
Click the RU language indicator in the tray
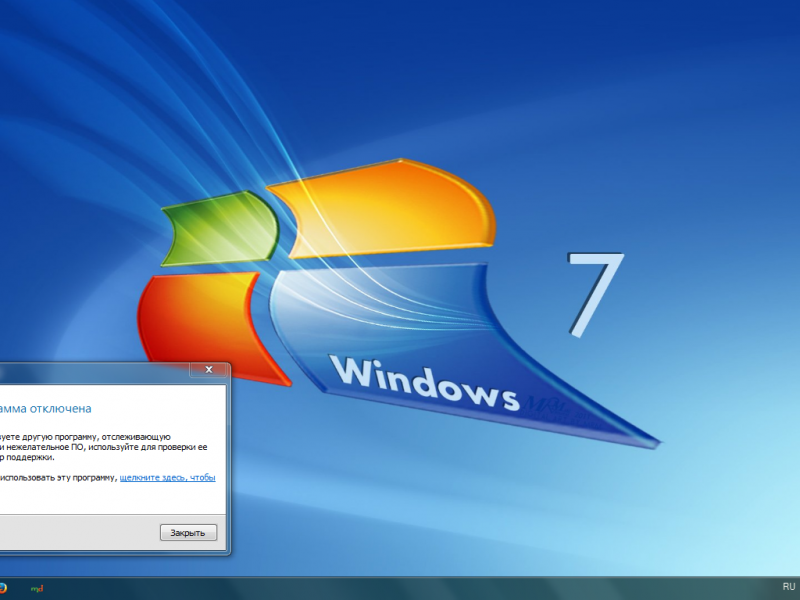coord(789,587)
